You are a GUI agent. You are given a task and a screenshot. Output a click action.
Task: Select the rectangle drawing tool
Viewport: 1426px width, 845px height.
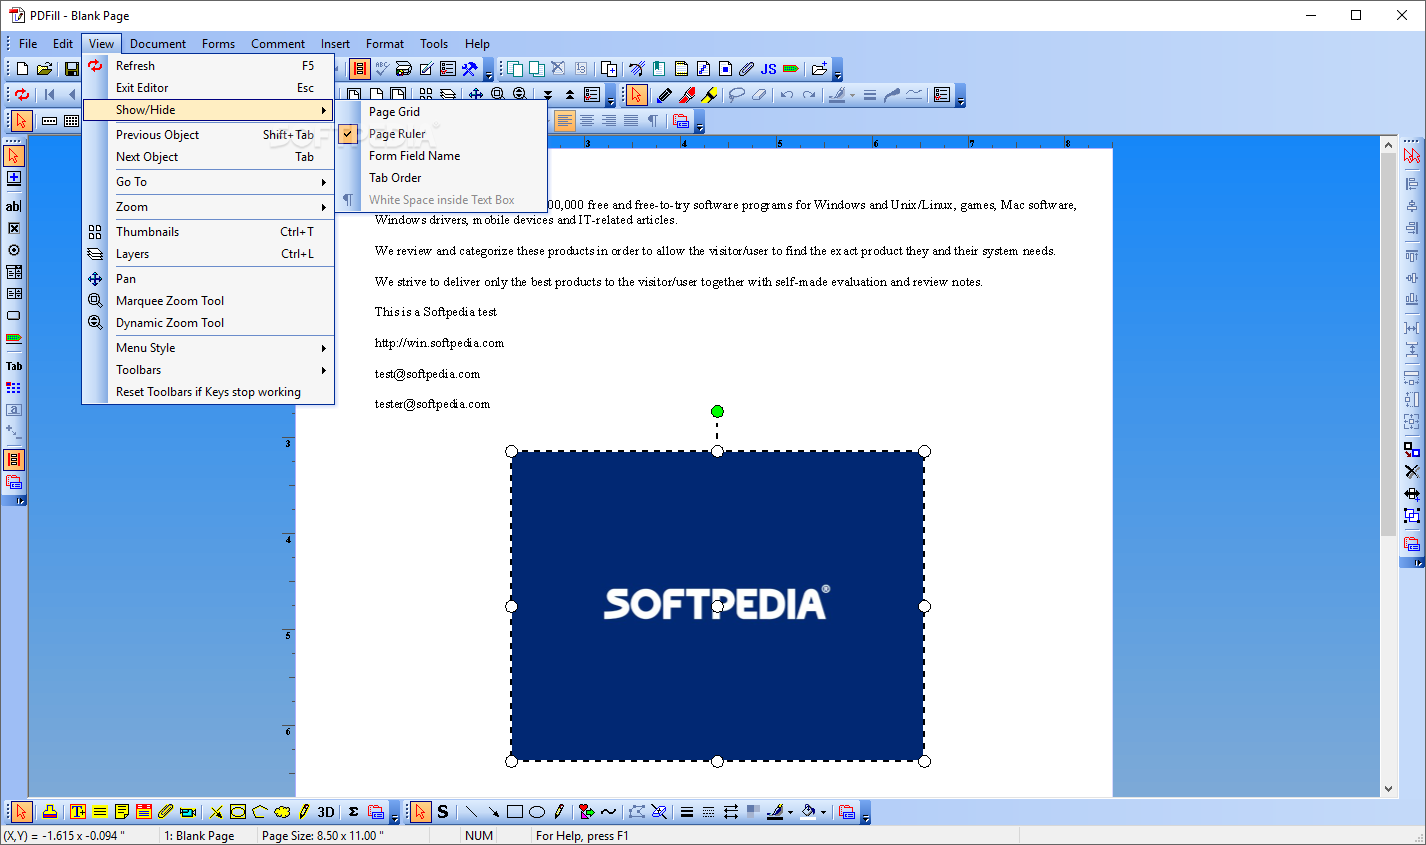[515, 812]
